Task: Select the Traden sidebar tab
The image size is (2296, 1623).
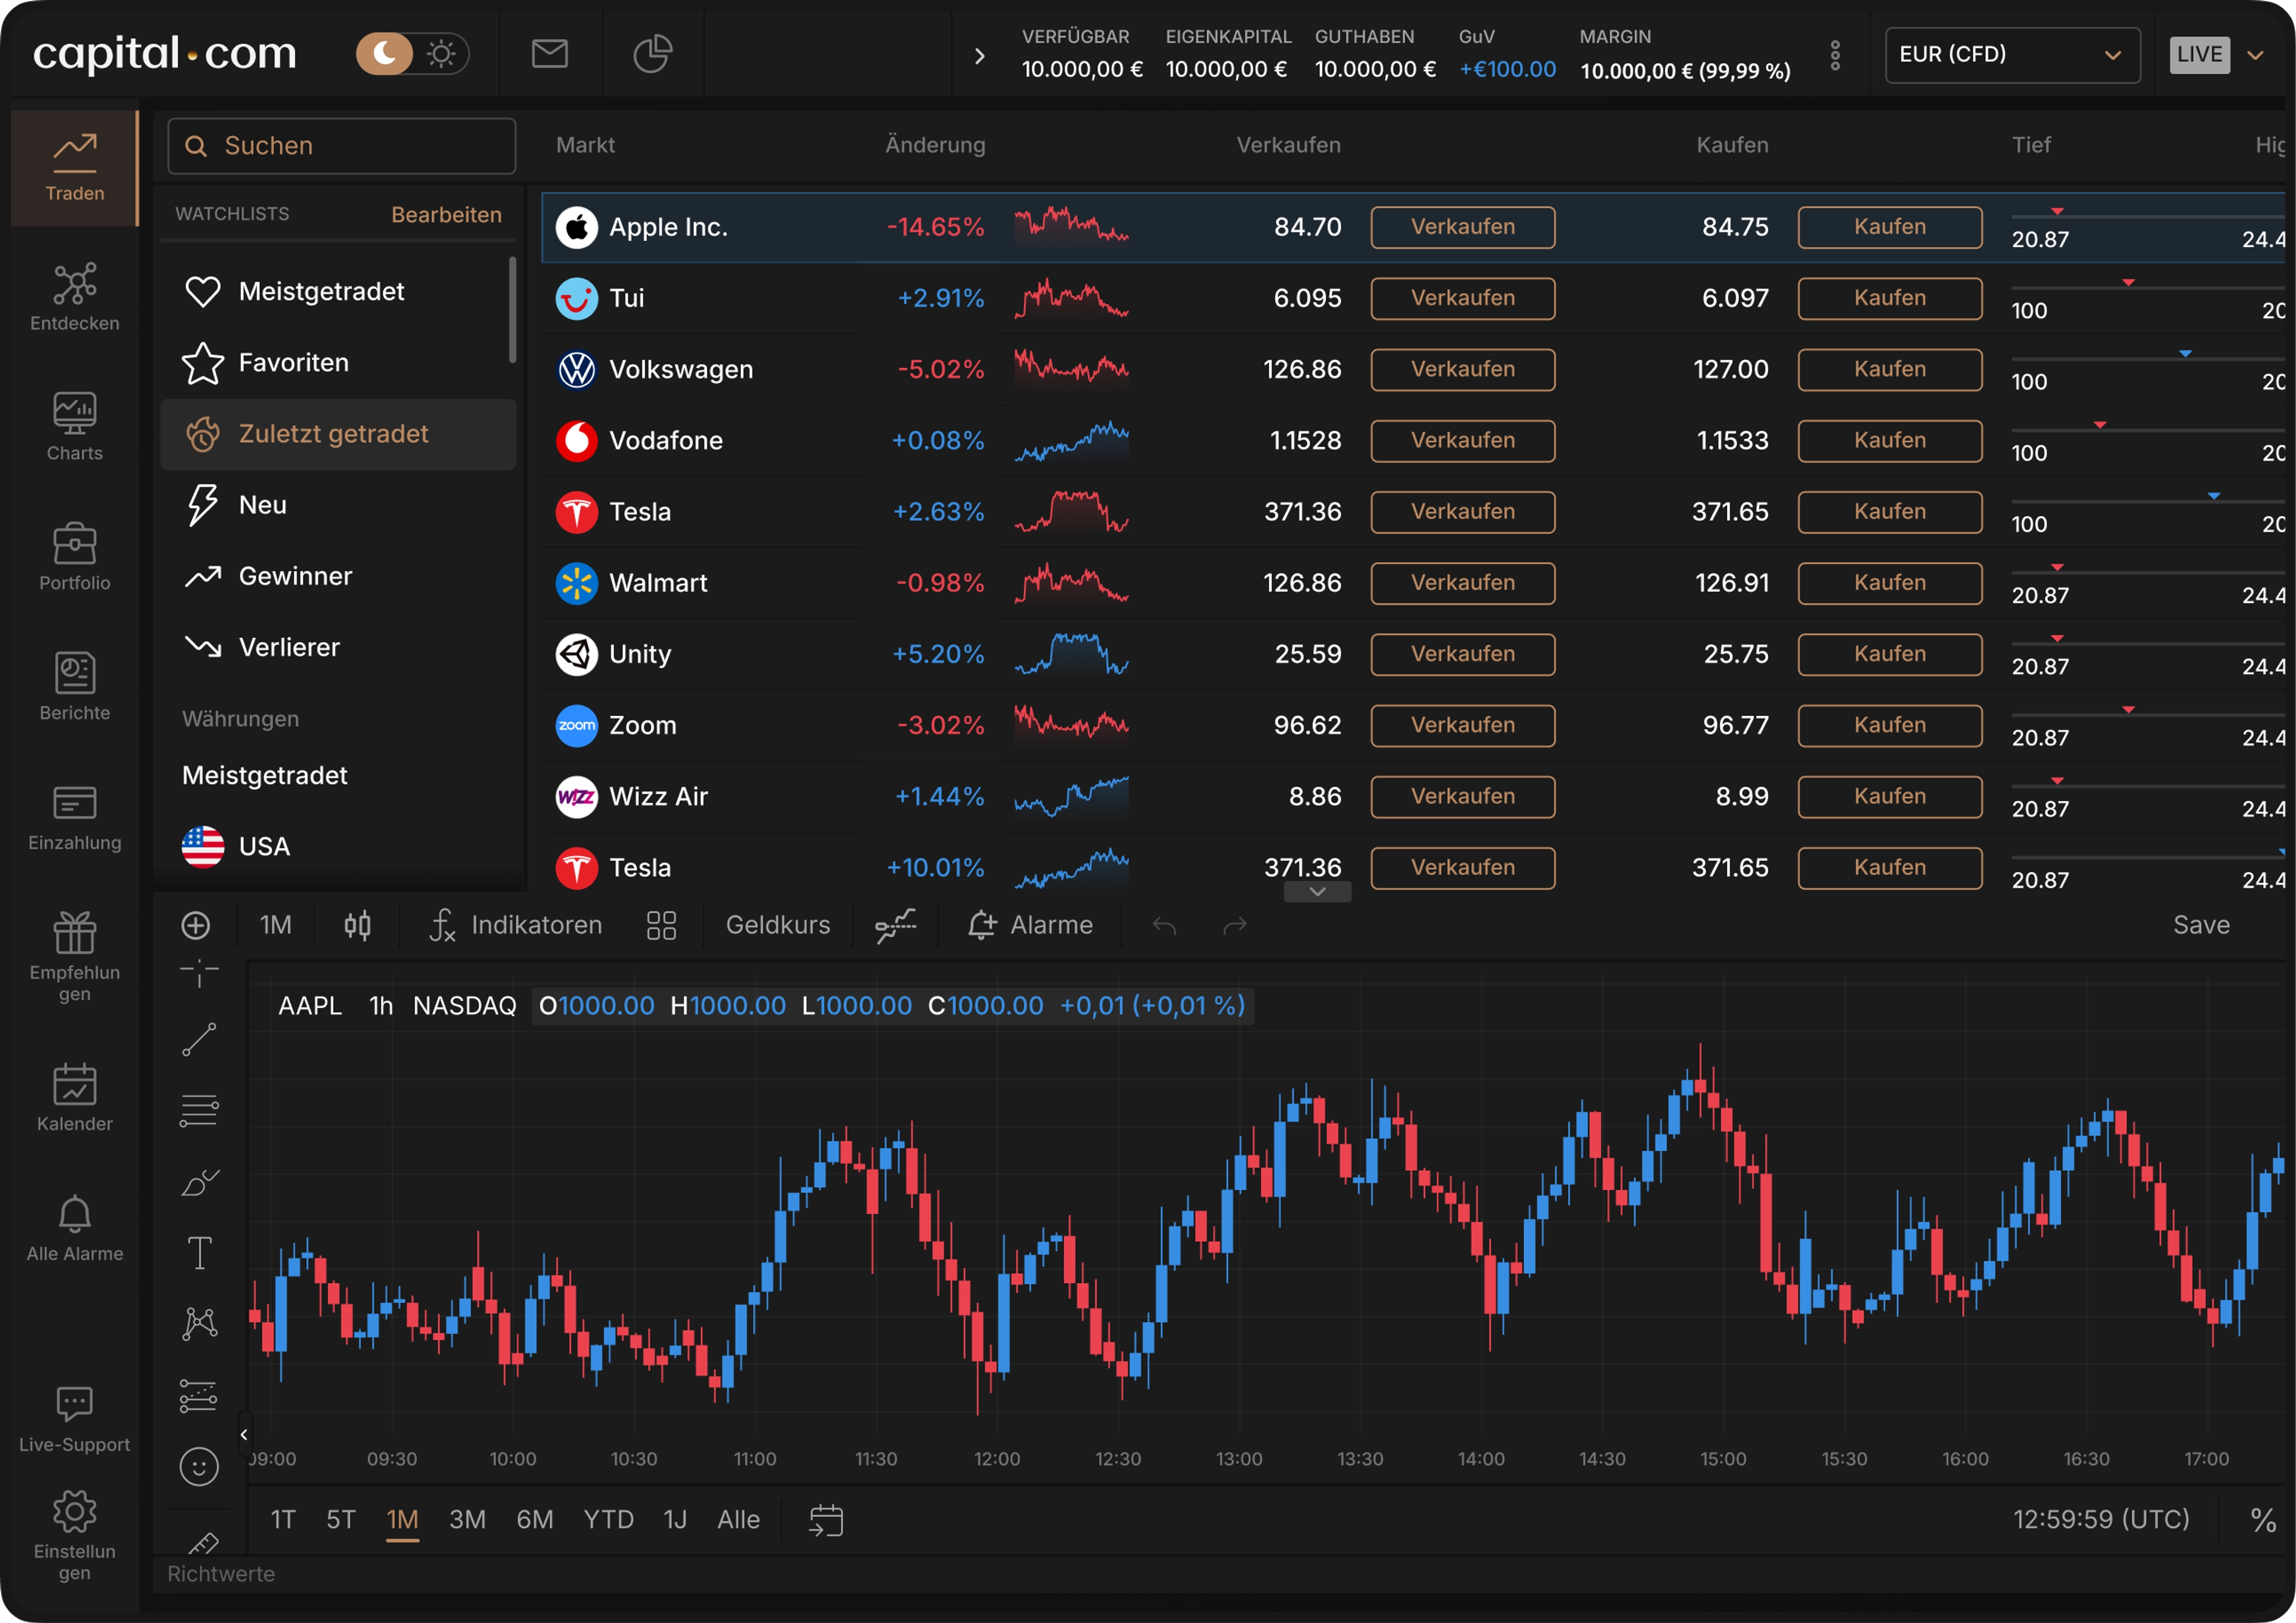Action: tap(75, 168)
